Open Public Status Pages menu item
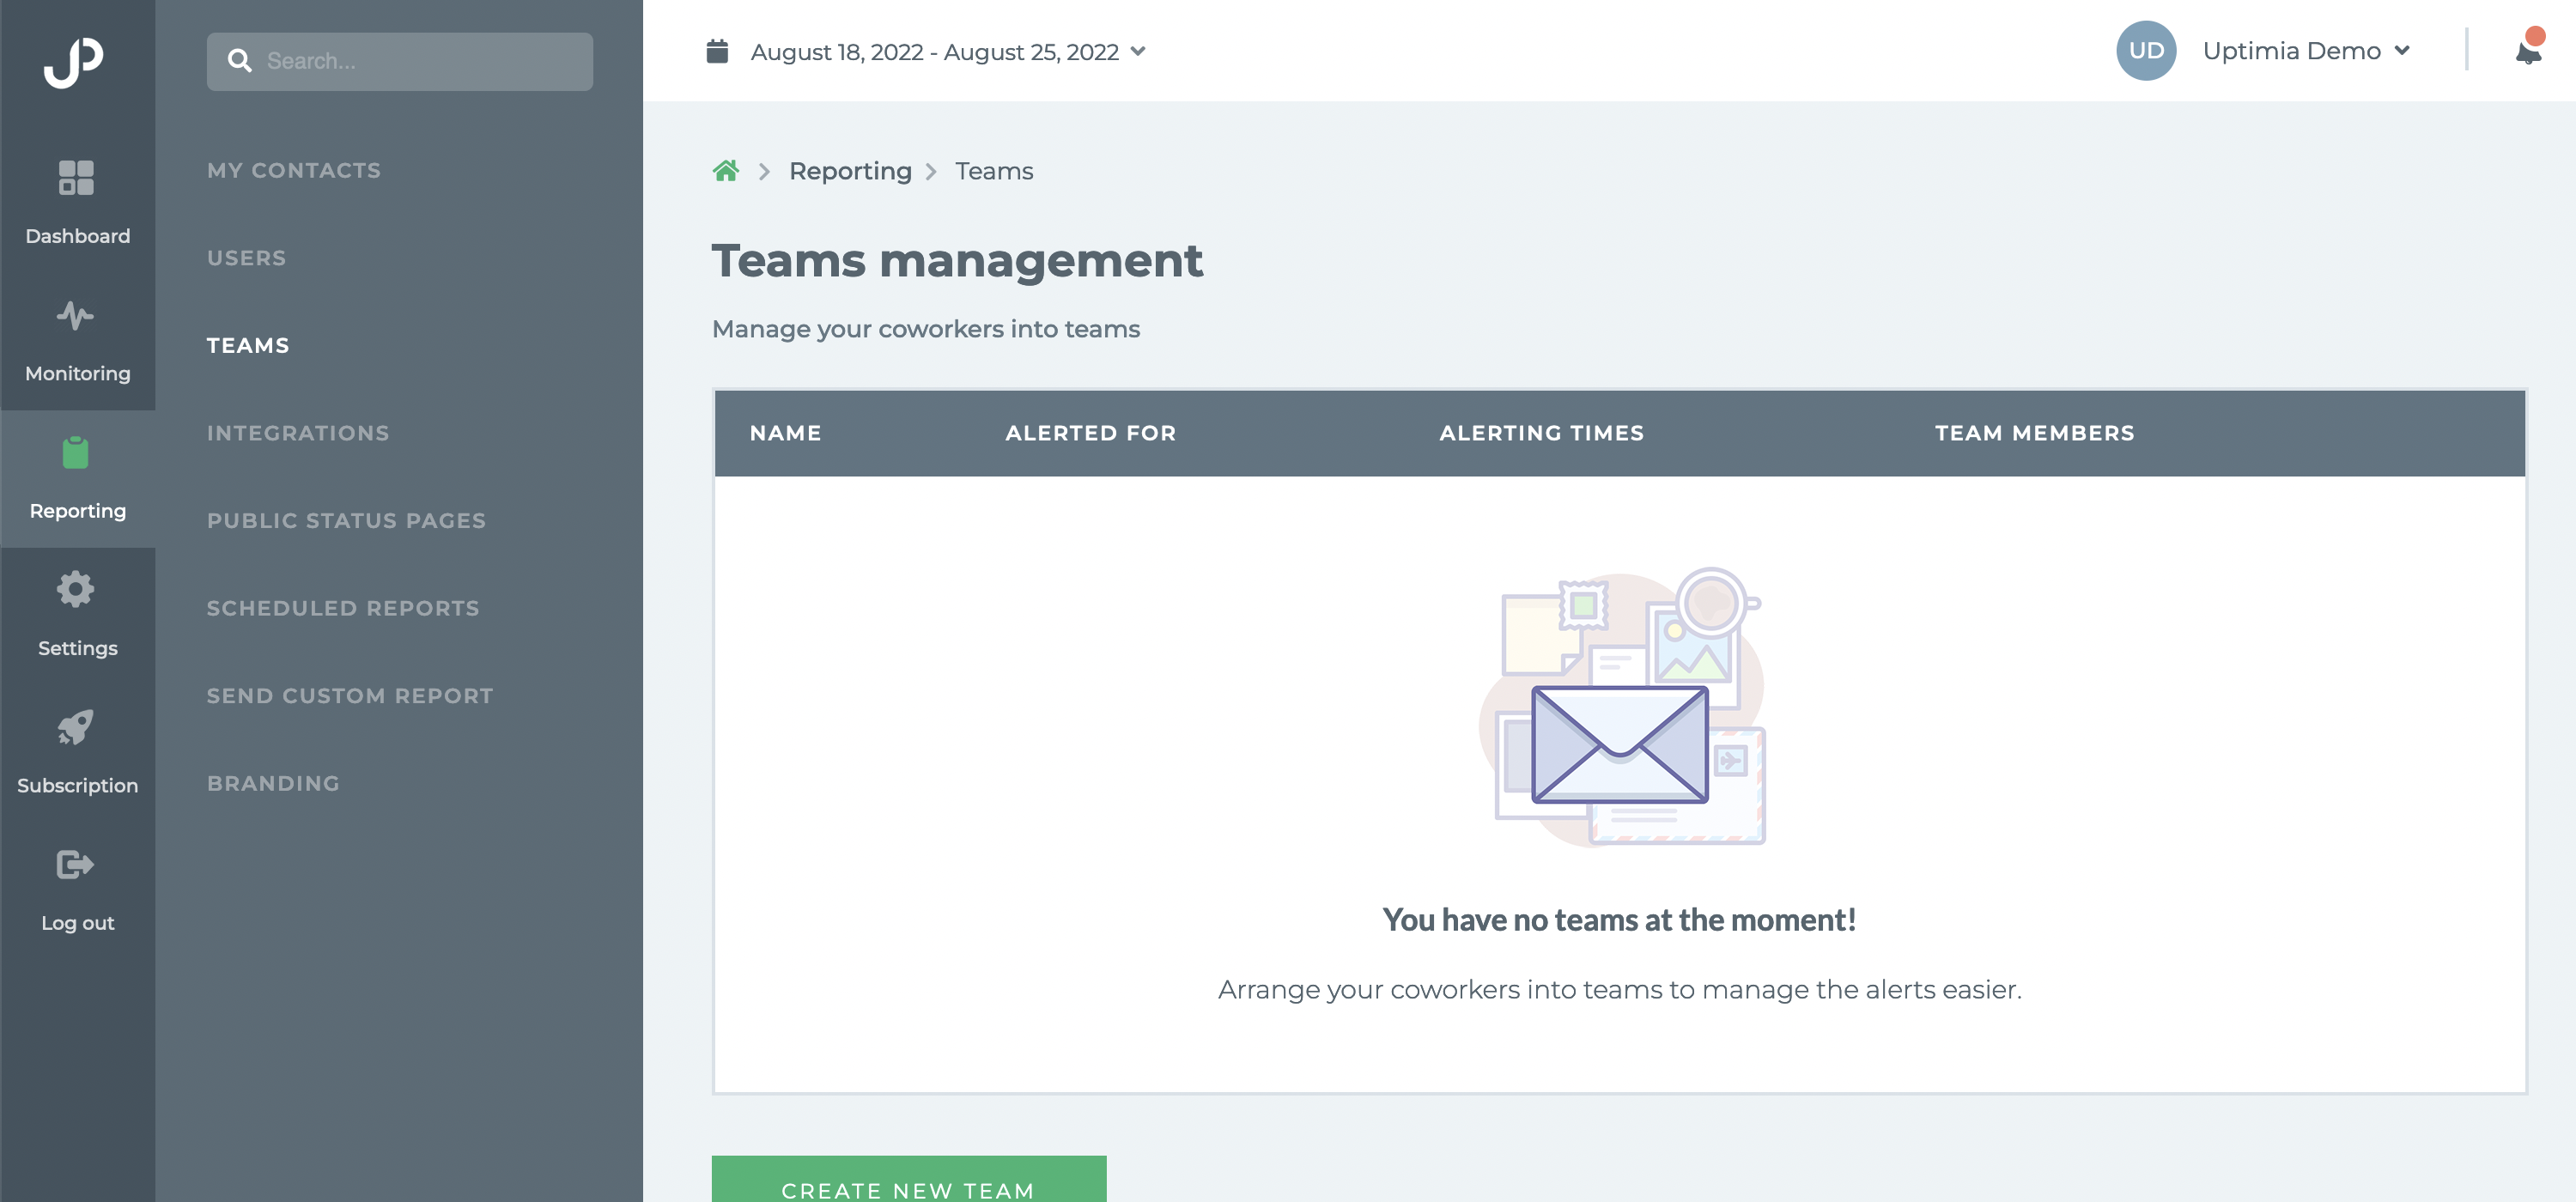 coord(346,520)
